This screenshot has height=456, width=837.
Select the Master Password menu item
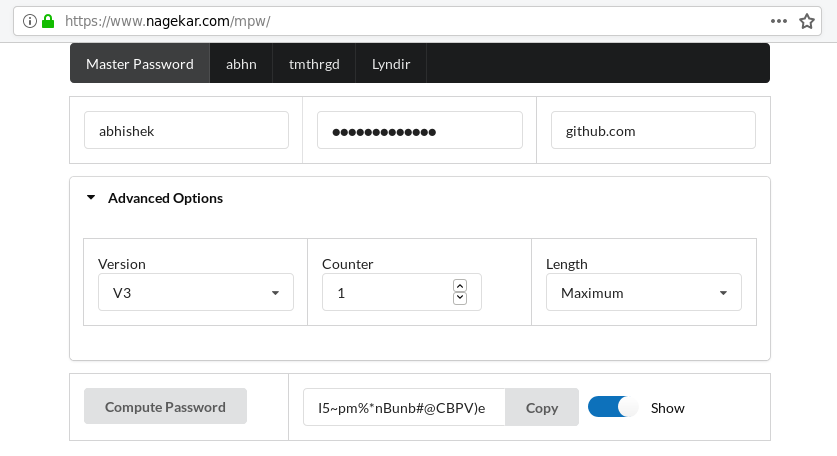click(140, 64)
